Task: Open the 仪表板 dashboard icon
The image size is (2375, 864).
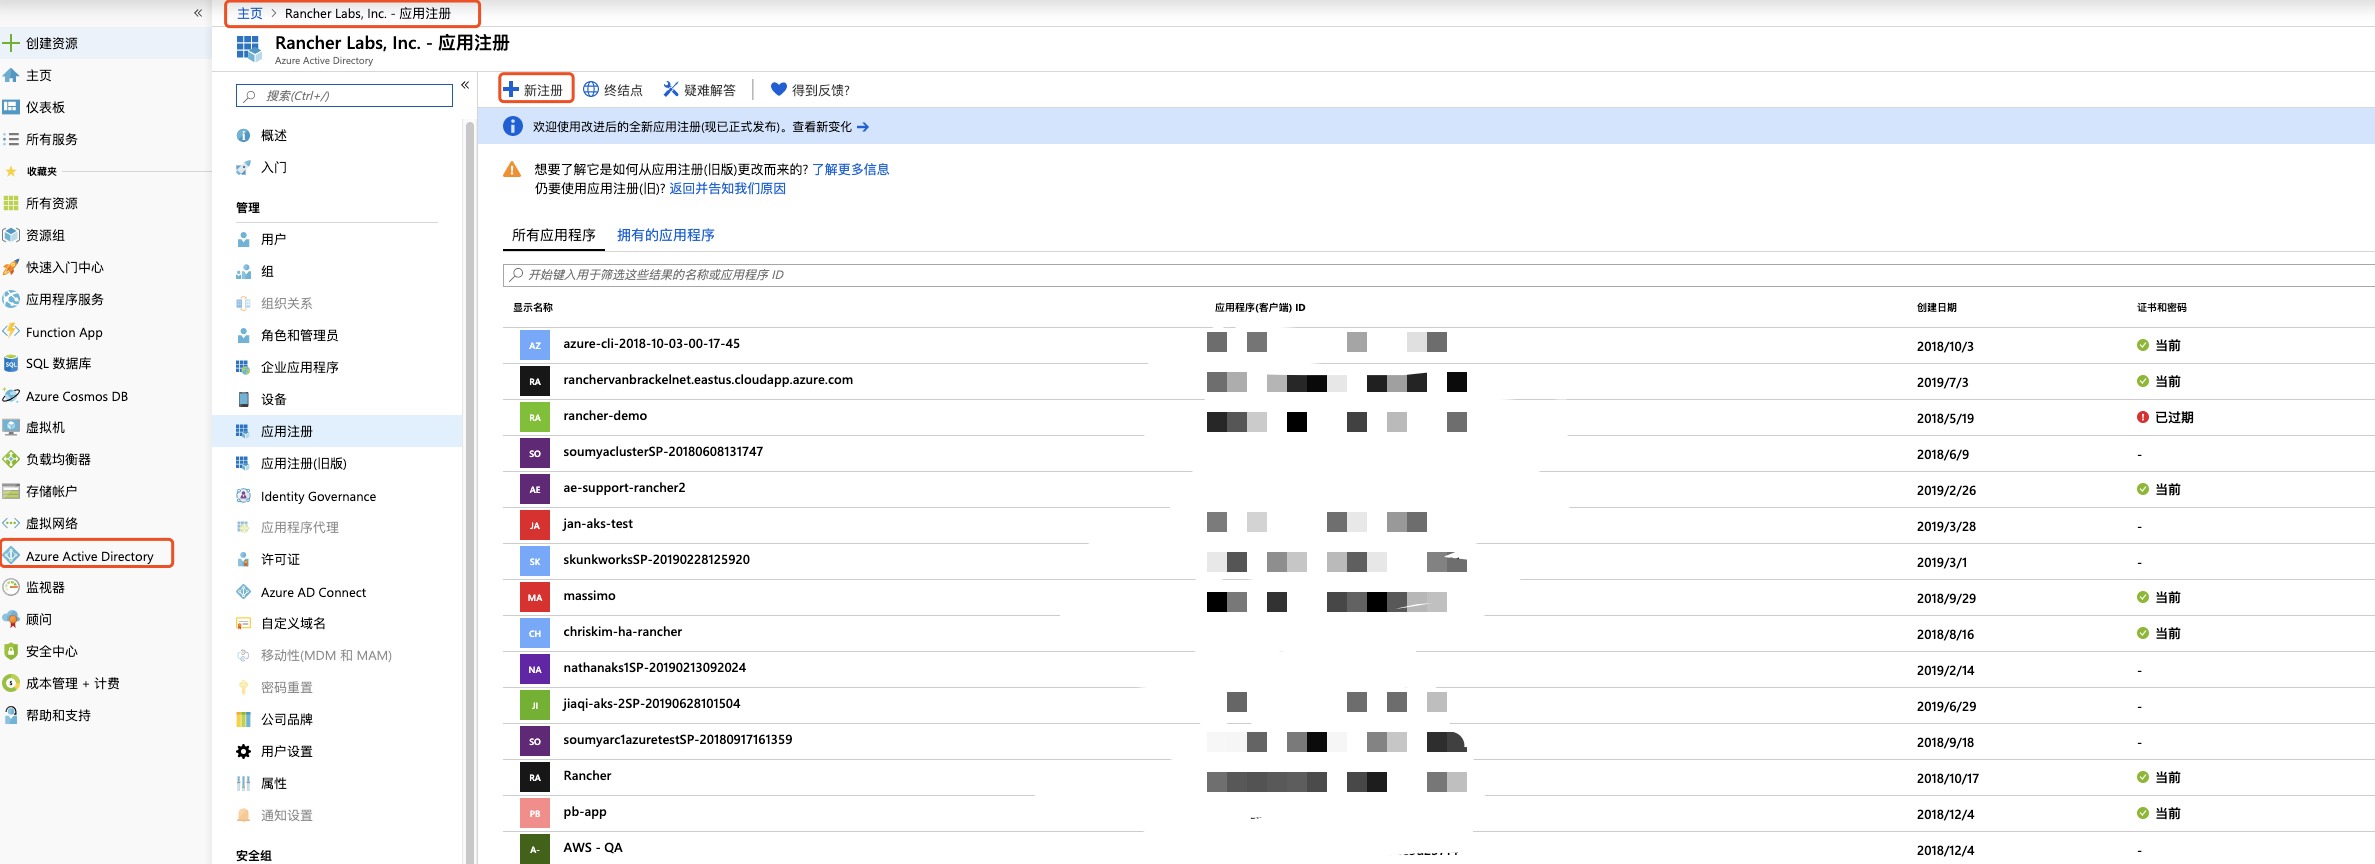Action: click(11, 107)
